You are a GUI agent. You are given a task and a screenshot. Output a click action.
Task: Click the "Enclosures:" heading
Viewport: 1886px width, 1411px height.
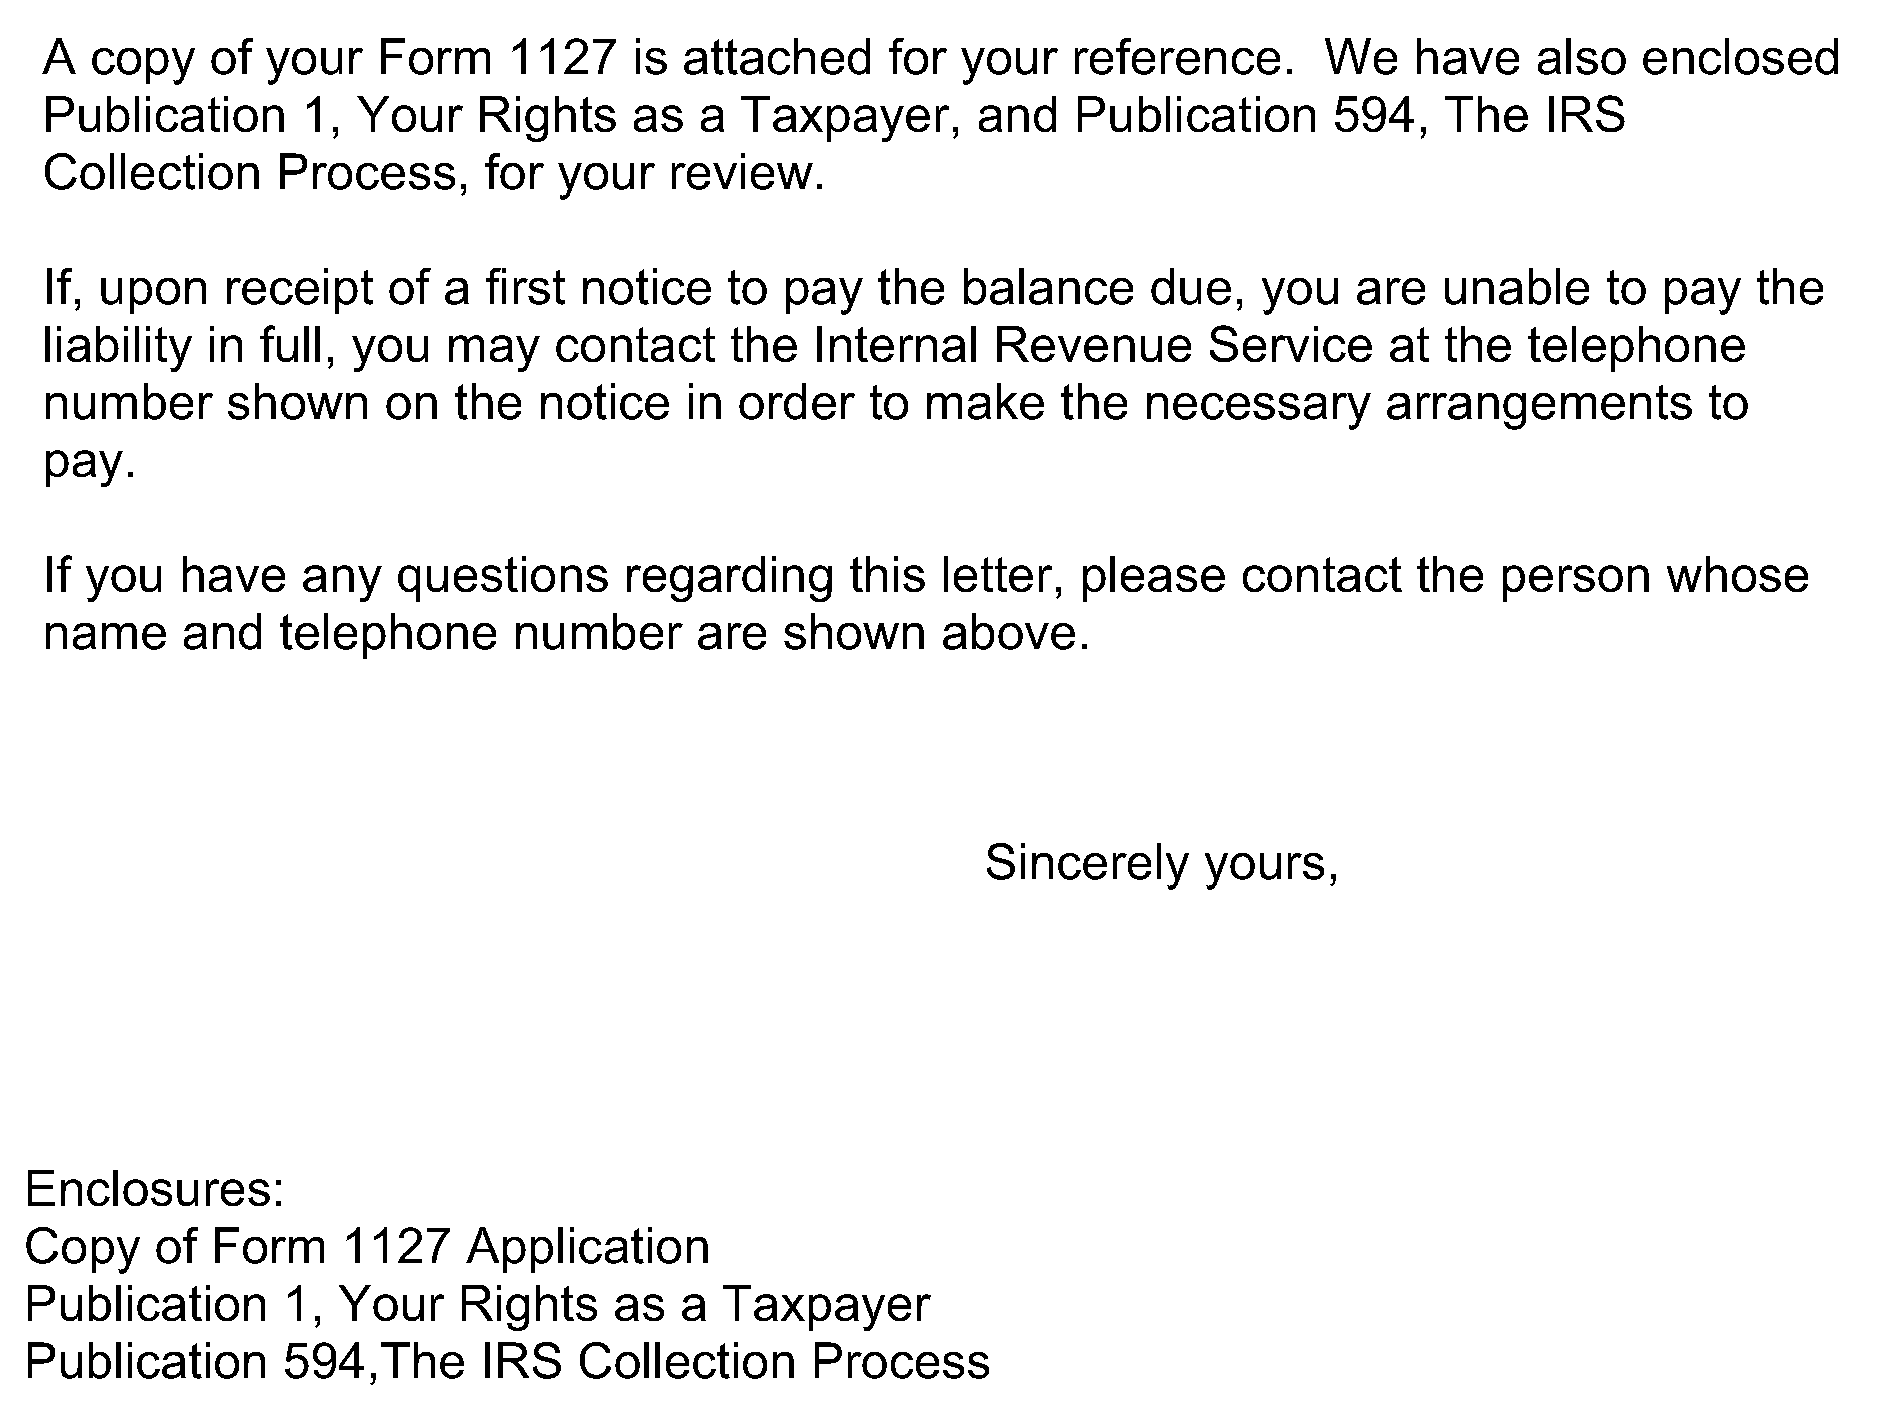click(155, 1190)
